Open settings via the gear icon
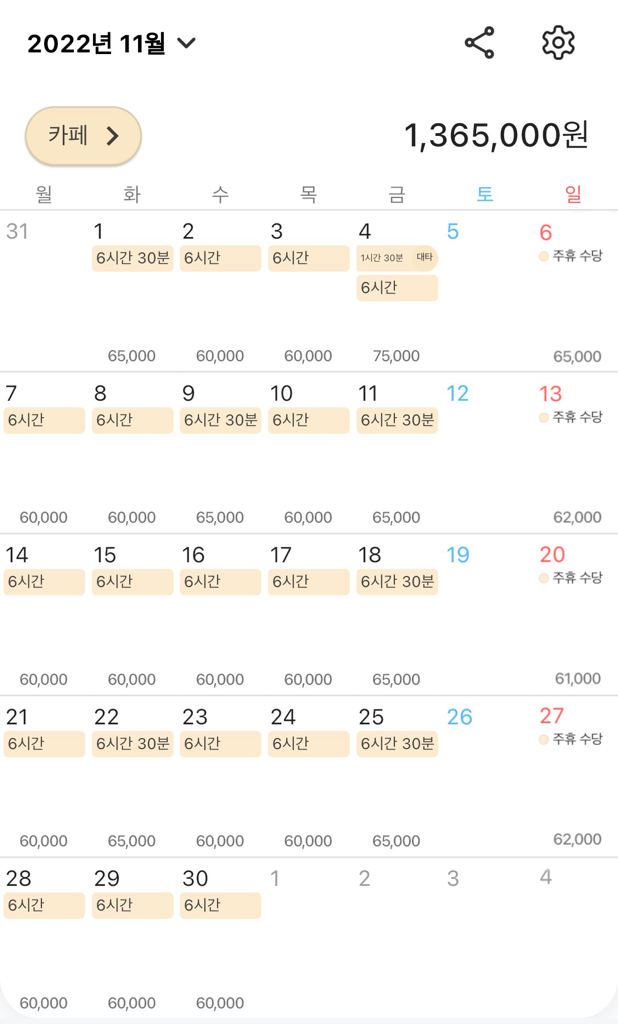 click(x=558, y=43)
